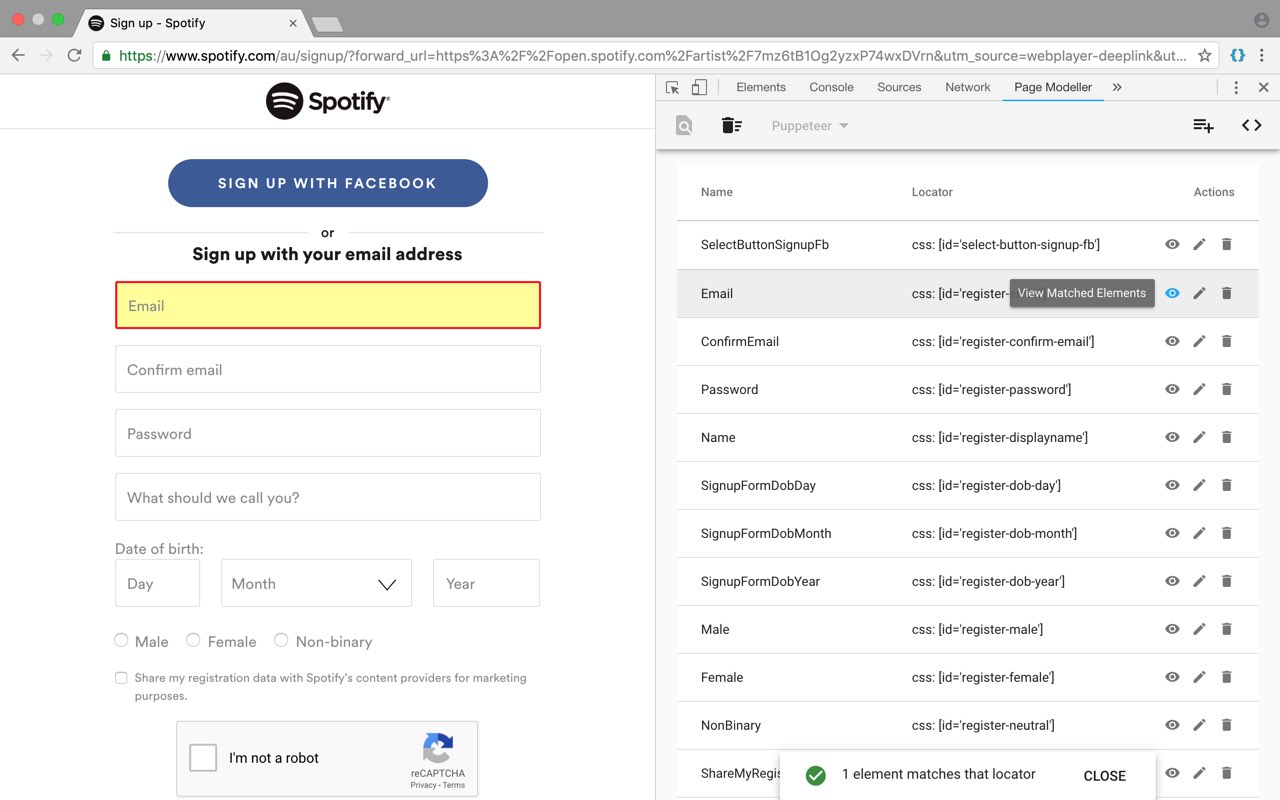
Task: Click the DevTools inspect element picker icon
Action: [673, 88]
